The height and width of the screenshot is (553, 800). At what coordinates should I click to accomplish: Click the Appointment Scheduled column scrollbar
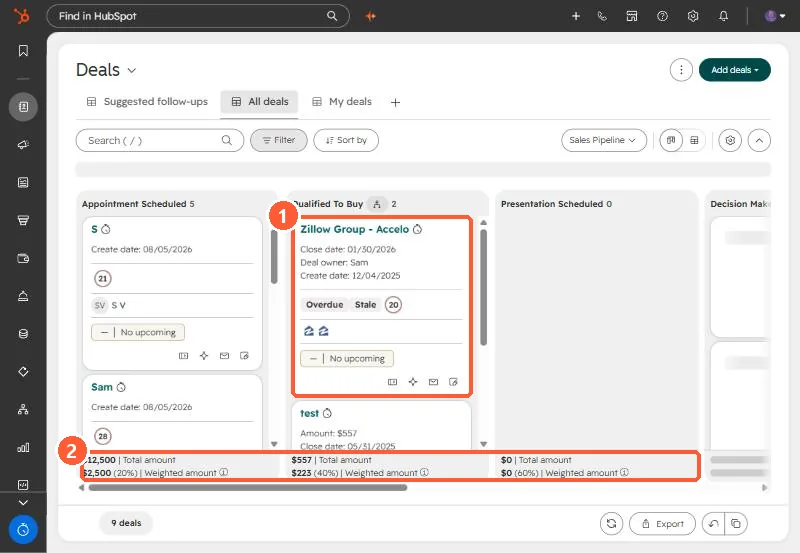pos(274,257)
